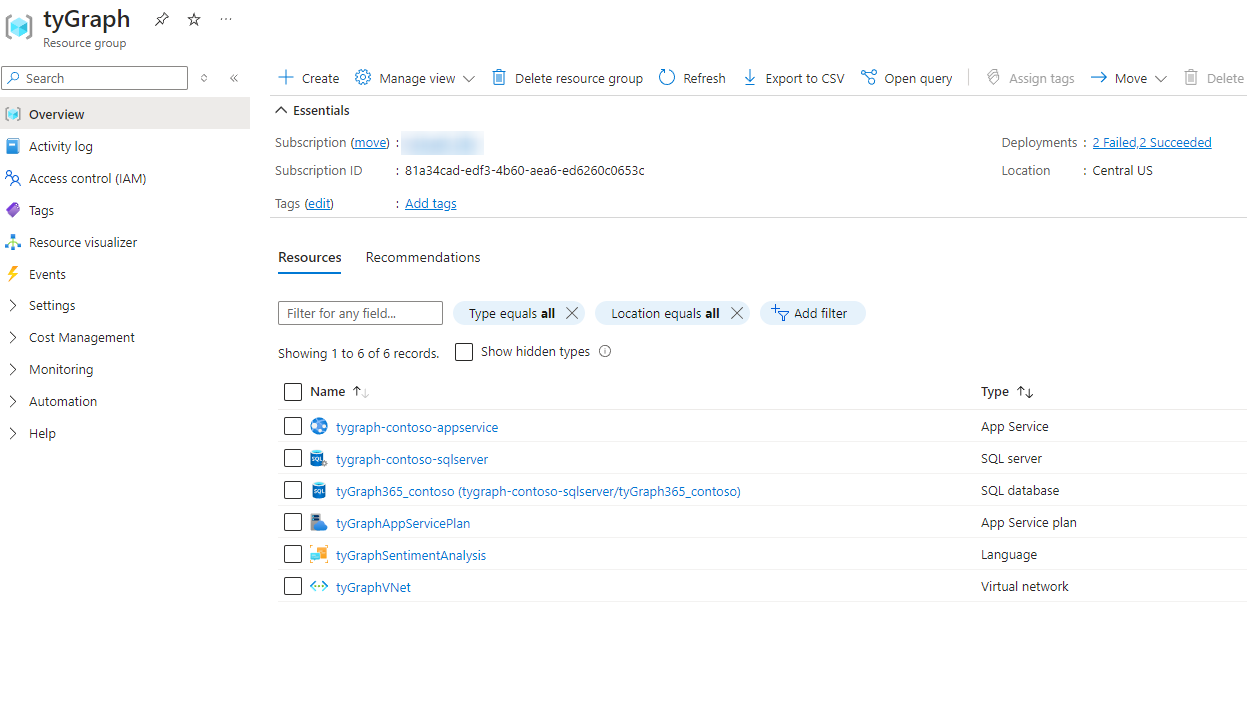
Task: Click the Activity log icon
Action: (13, 146)
